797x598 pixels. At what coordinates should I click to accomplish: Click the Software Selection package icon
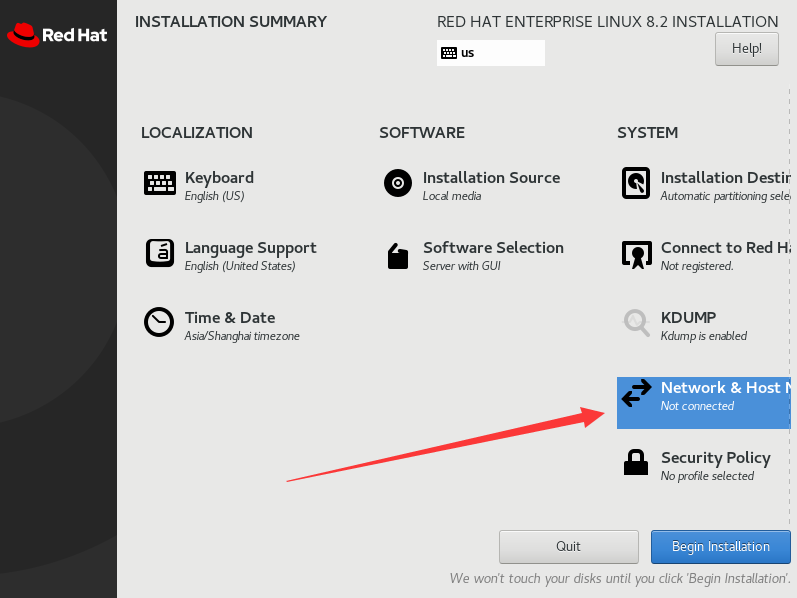tap(398, 256)
